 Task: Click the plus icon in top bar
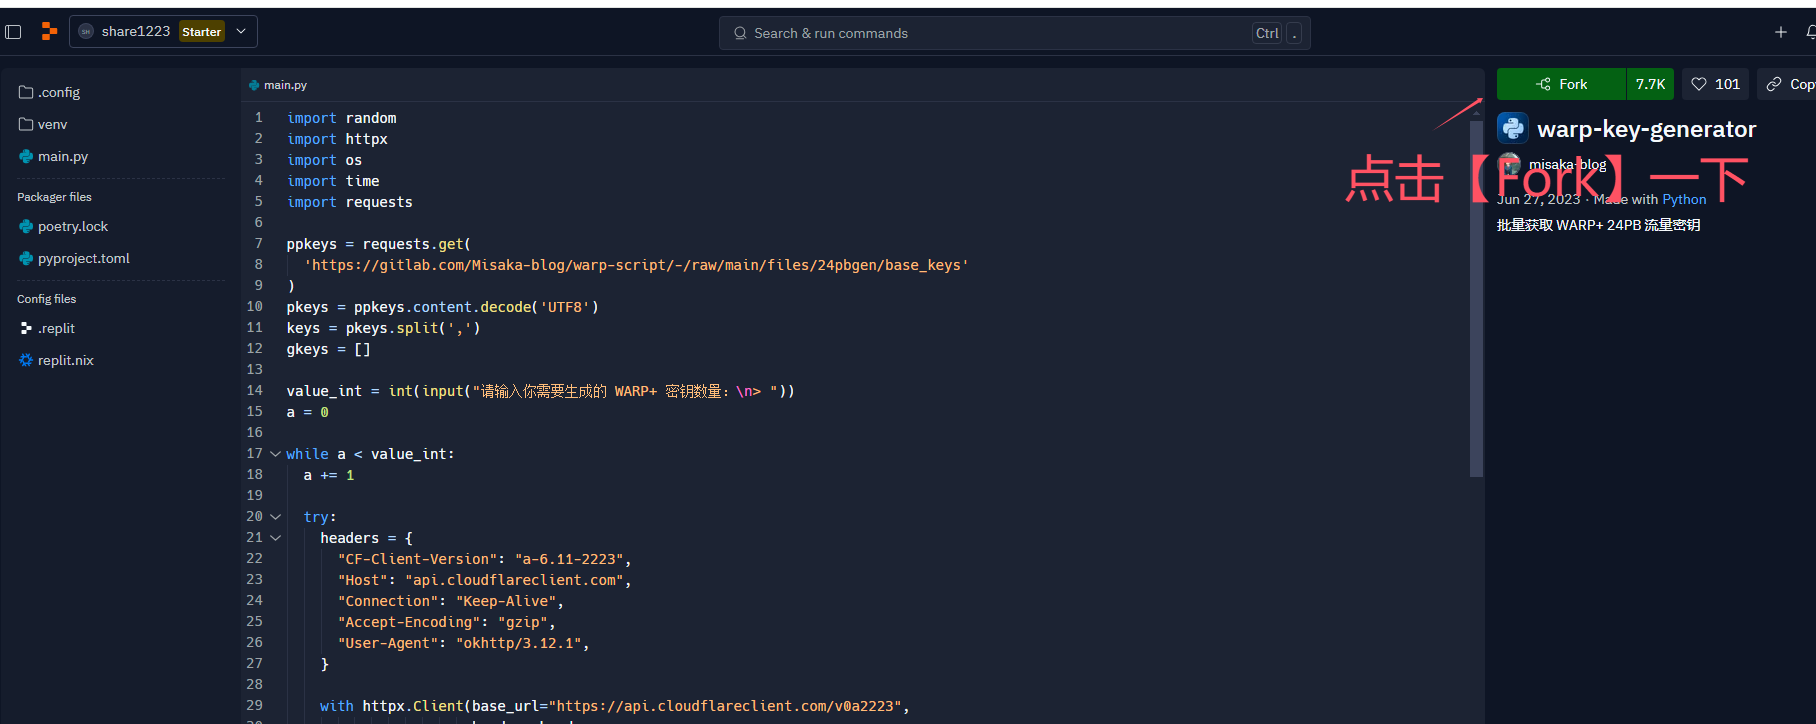[x=1780, y=32]
